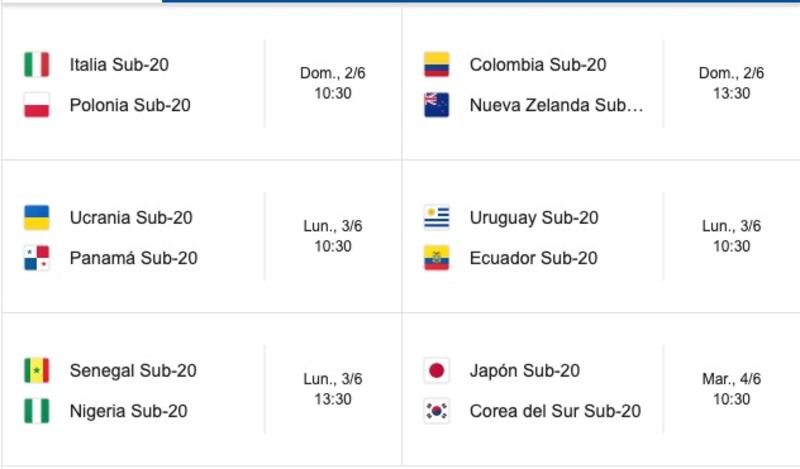Click the Ukraine flag icon
The height and width of the screenshot is (469, 800).
37,217
